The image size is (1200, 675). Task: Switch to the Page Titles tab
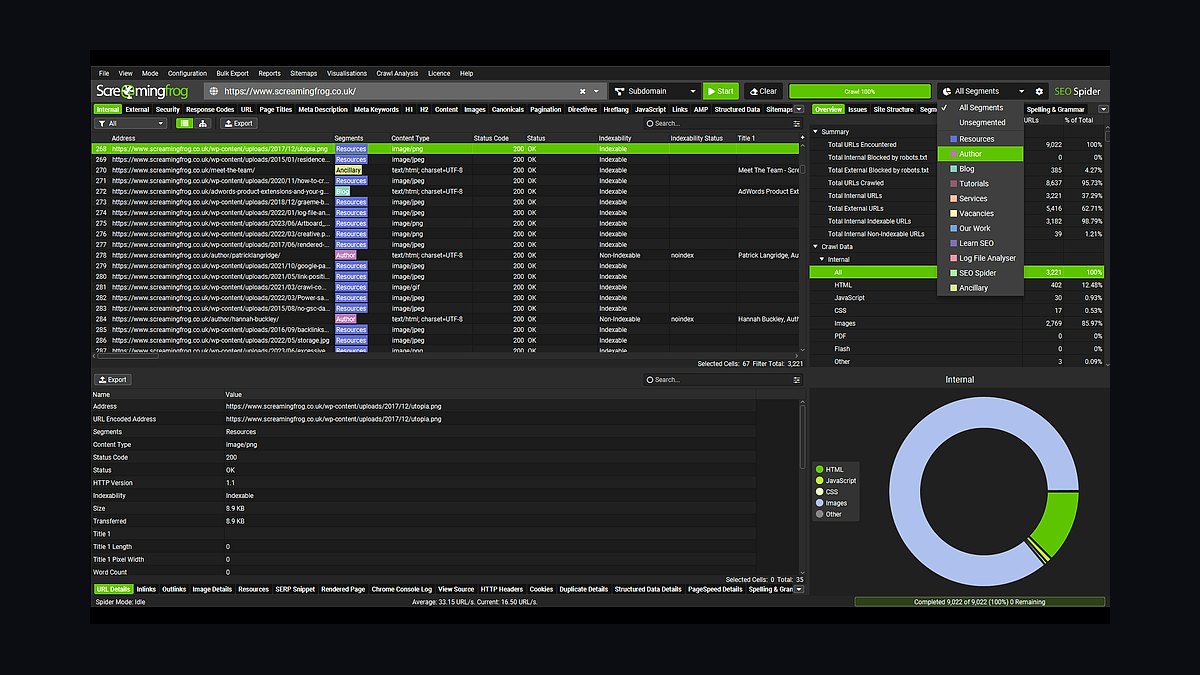point(276,109)
